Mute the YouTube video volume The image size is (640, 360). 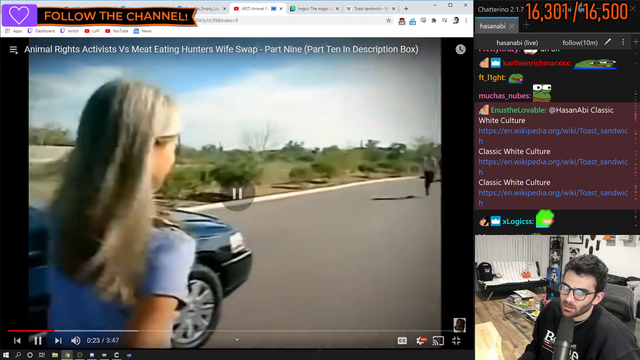(x=76, y=340)
